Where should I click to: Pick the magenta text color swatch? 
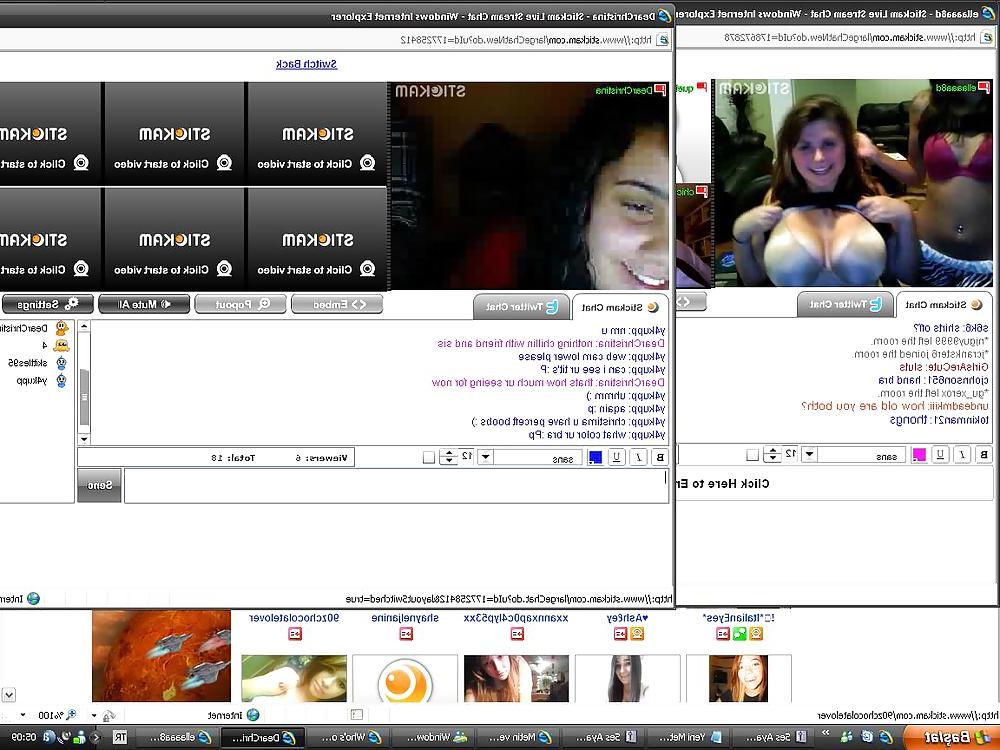(919, 454)
